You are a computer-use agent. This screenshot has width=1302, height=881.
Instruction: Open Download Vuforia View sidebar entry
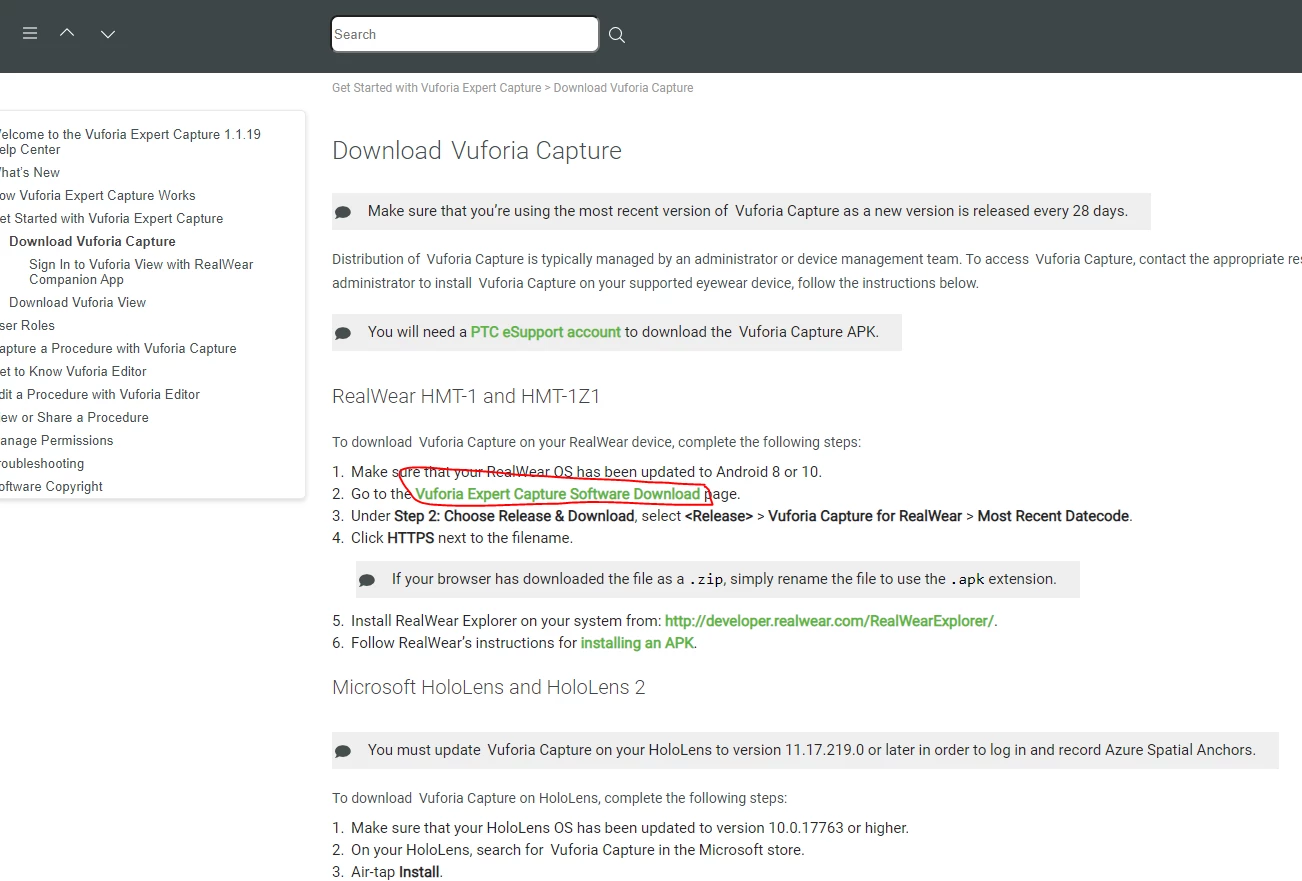[x=77, y=302]
